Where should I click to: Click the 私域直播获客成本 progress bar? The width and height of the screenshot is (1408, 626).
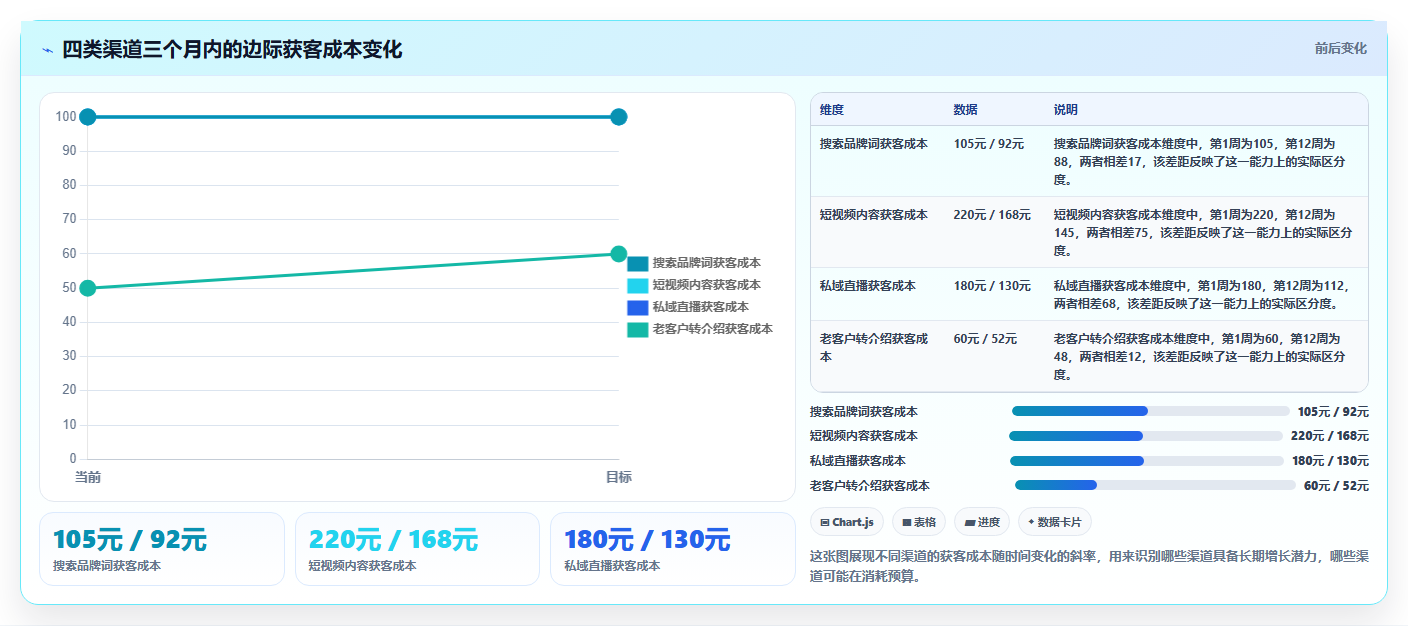point(1146,461)
